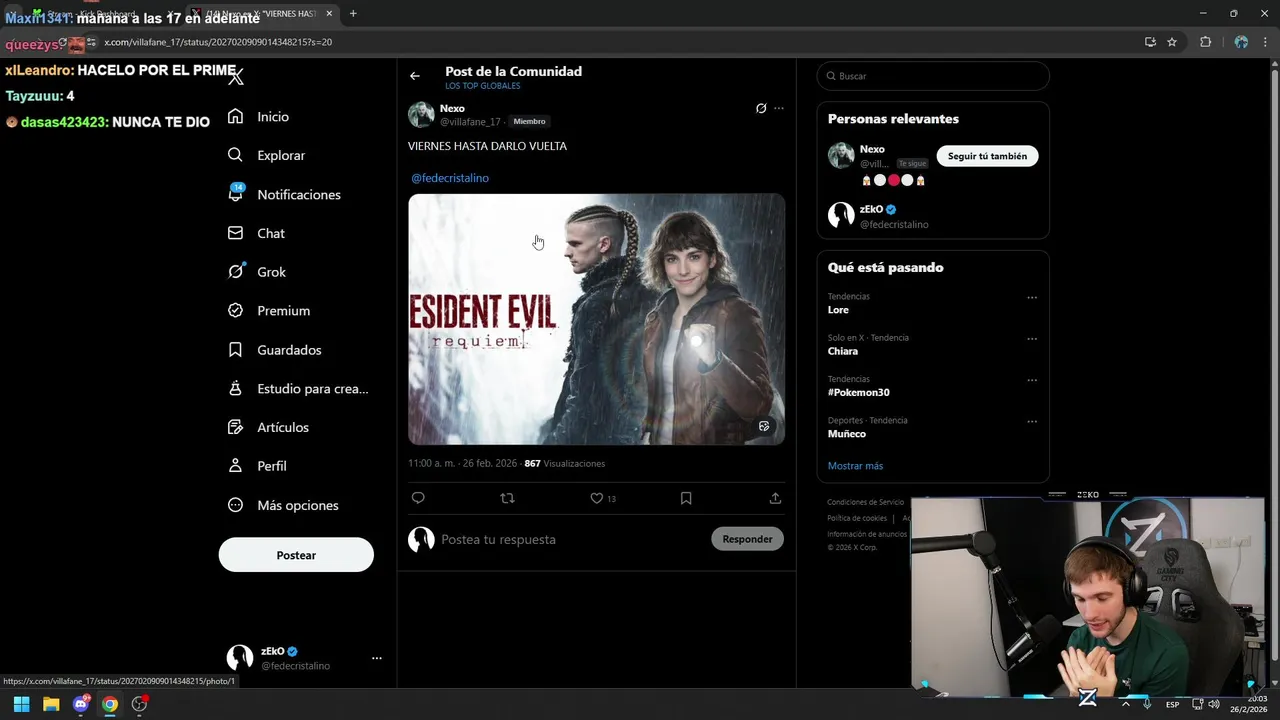1280x720 pixels.
Task: Click the Grok icon on Nexo's post
Action: tap(761, 108)
